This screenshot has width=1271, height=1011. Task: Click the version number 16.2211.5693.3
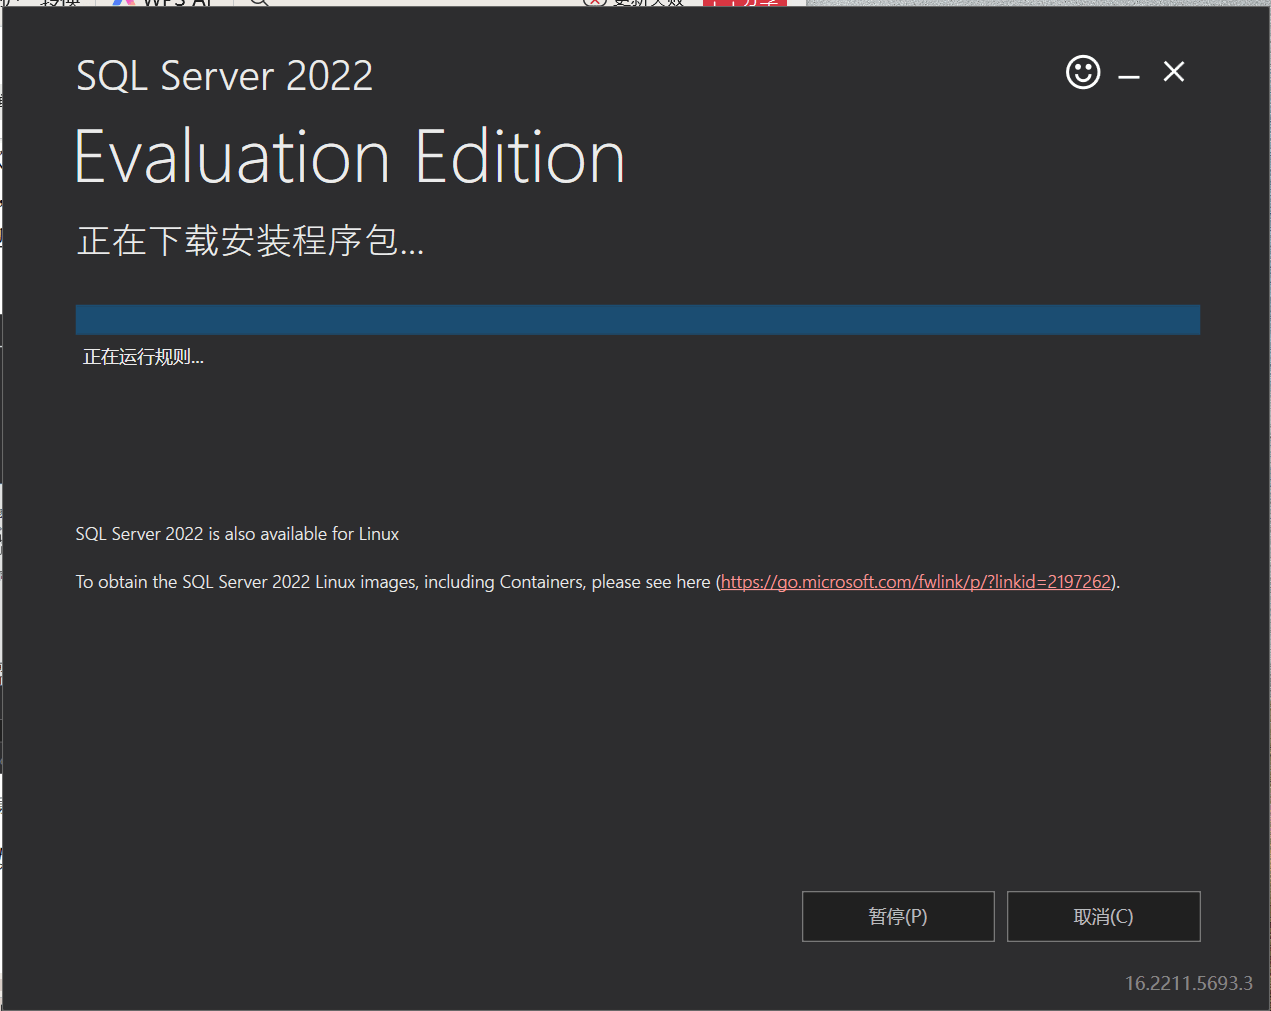(1188, 983)
